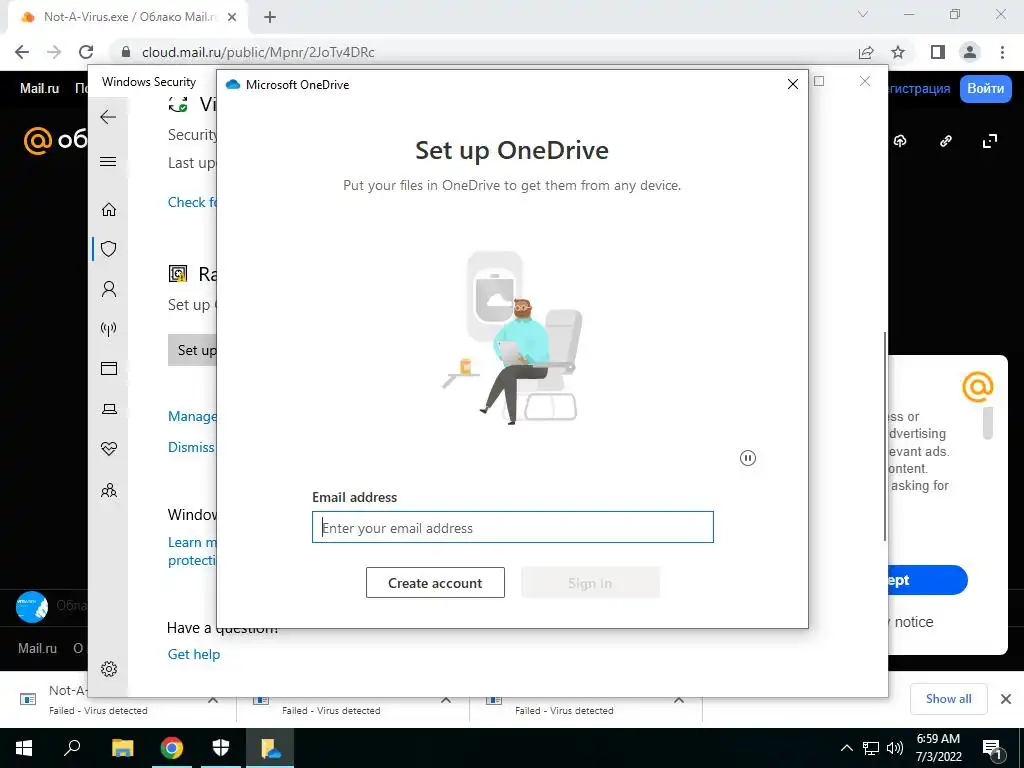Switch to Chrome on the taskbar
Image resolution: width=1024 pixels, height=768 pixels.
coord(171,748)
